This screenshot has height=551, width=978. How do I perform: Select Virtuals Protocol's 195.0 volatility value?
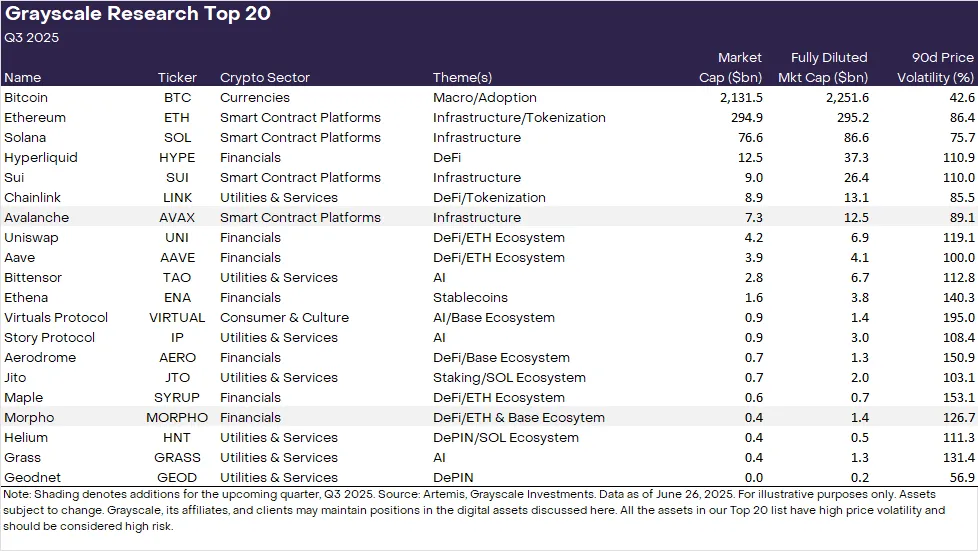coord(957,317)
